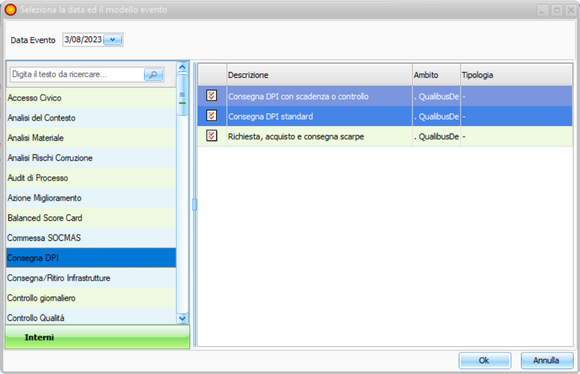This screenshot has height=374, width=580.
Task: Select the Analisi Materiale category
Action: tap(91, 138)
